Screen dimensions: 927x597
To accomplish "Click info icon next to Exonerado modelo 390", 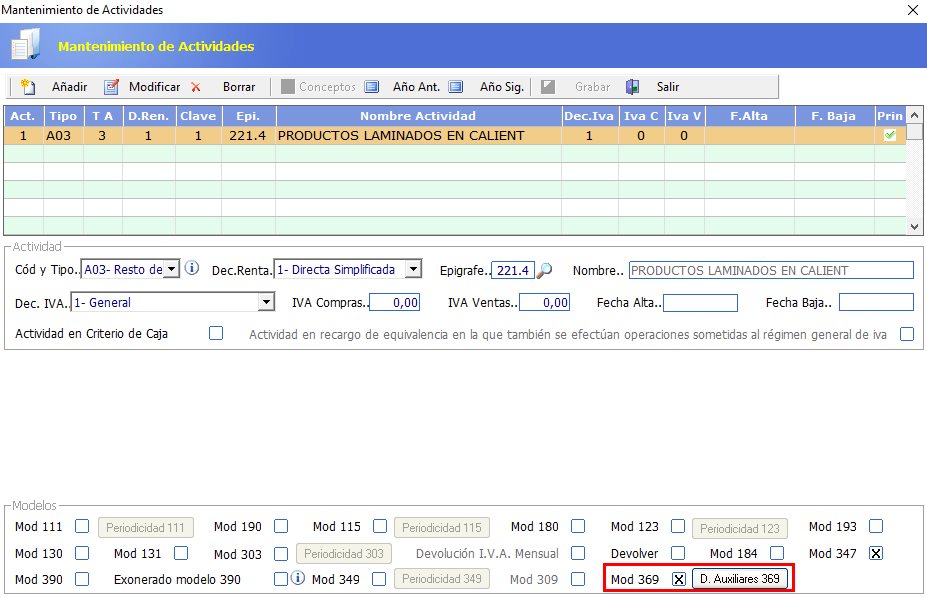I will (x=297, y=578).
